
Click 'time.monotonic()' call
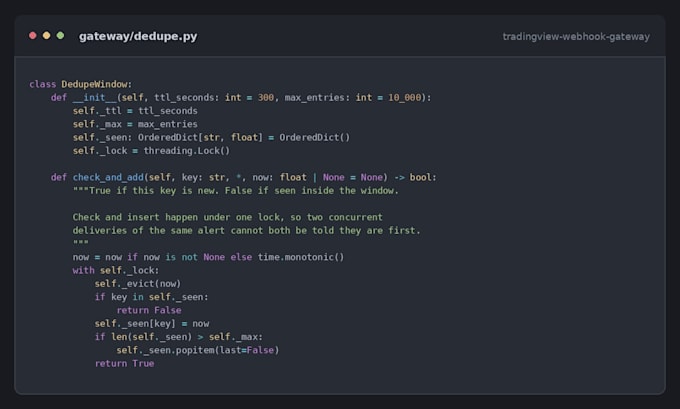(x=301, y=257)
